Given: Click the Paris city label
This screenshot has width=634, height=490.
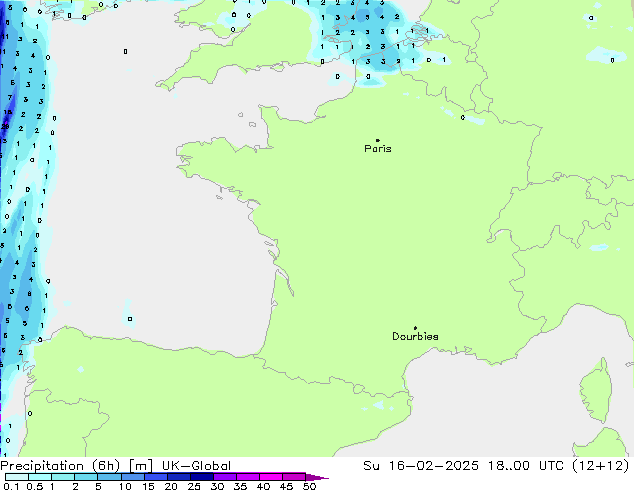Looking at the screenshot, I should click(378, 149).
